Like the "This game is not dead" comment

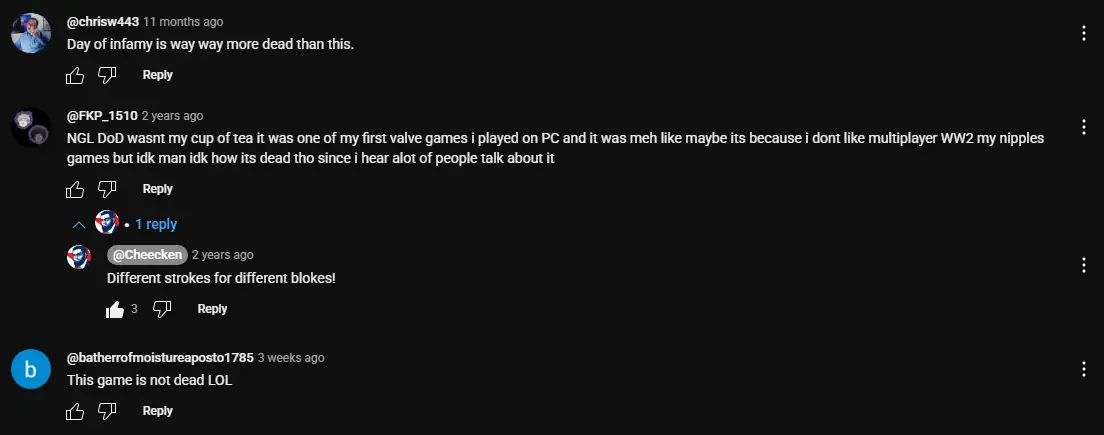pyautogui.click(x=75, y=411)
